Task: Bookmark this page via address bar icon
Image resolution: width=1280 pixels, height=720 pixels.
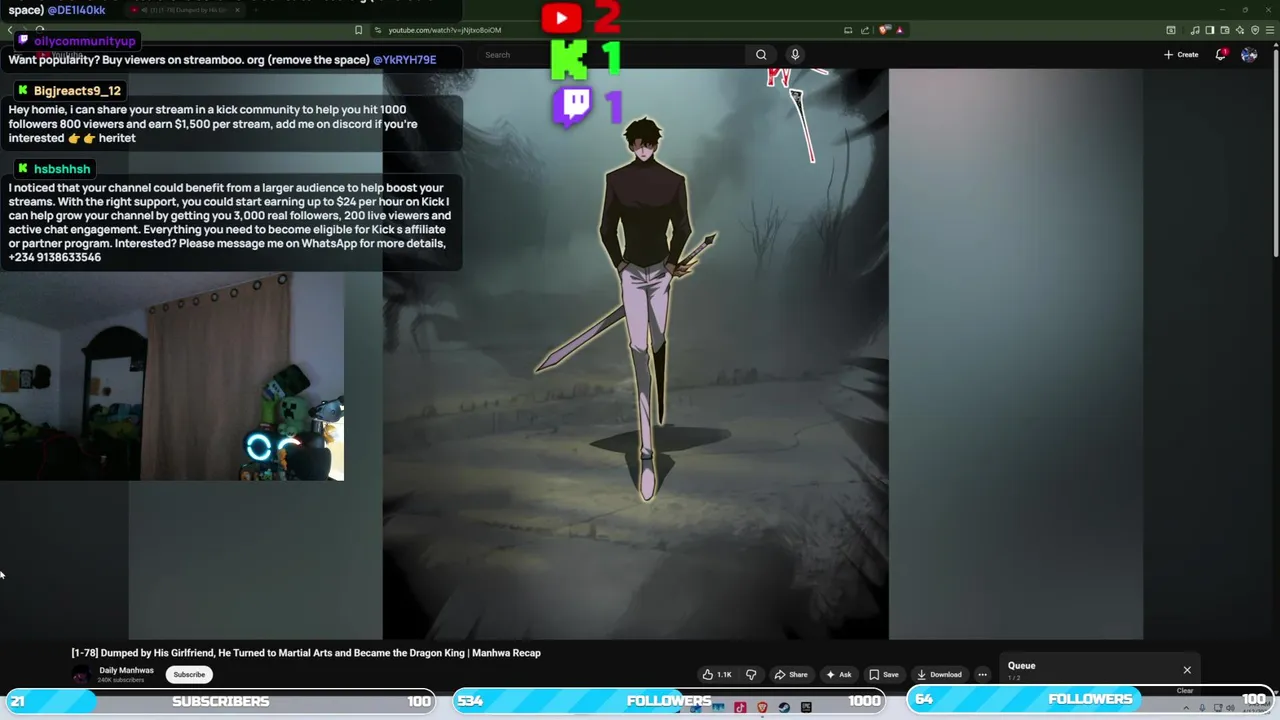Action: tap(358, 30)
